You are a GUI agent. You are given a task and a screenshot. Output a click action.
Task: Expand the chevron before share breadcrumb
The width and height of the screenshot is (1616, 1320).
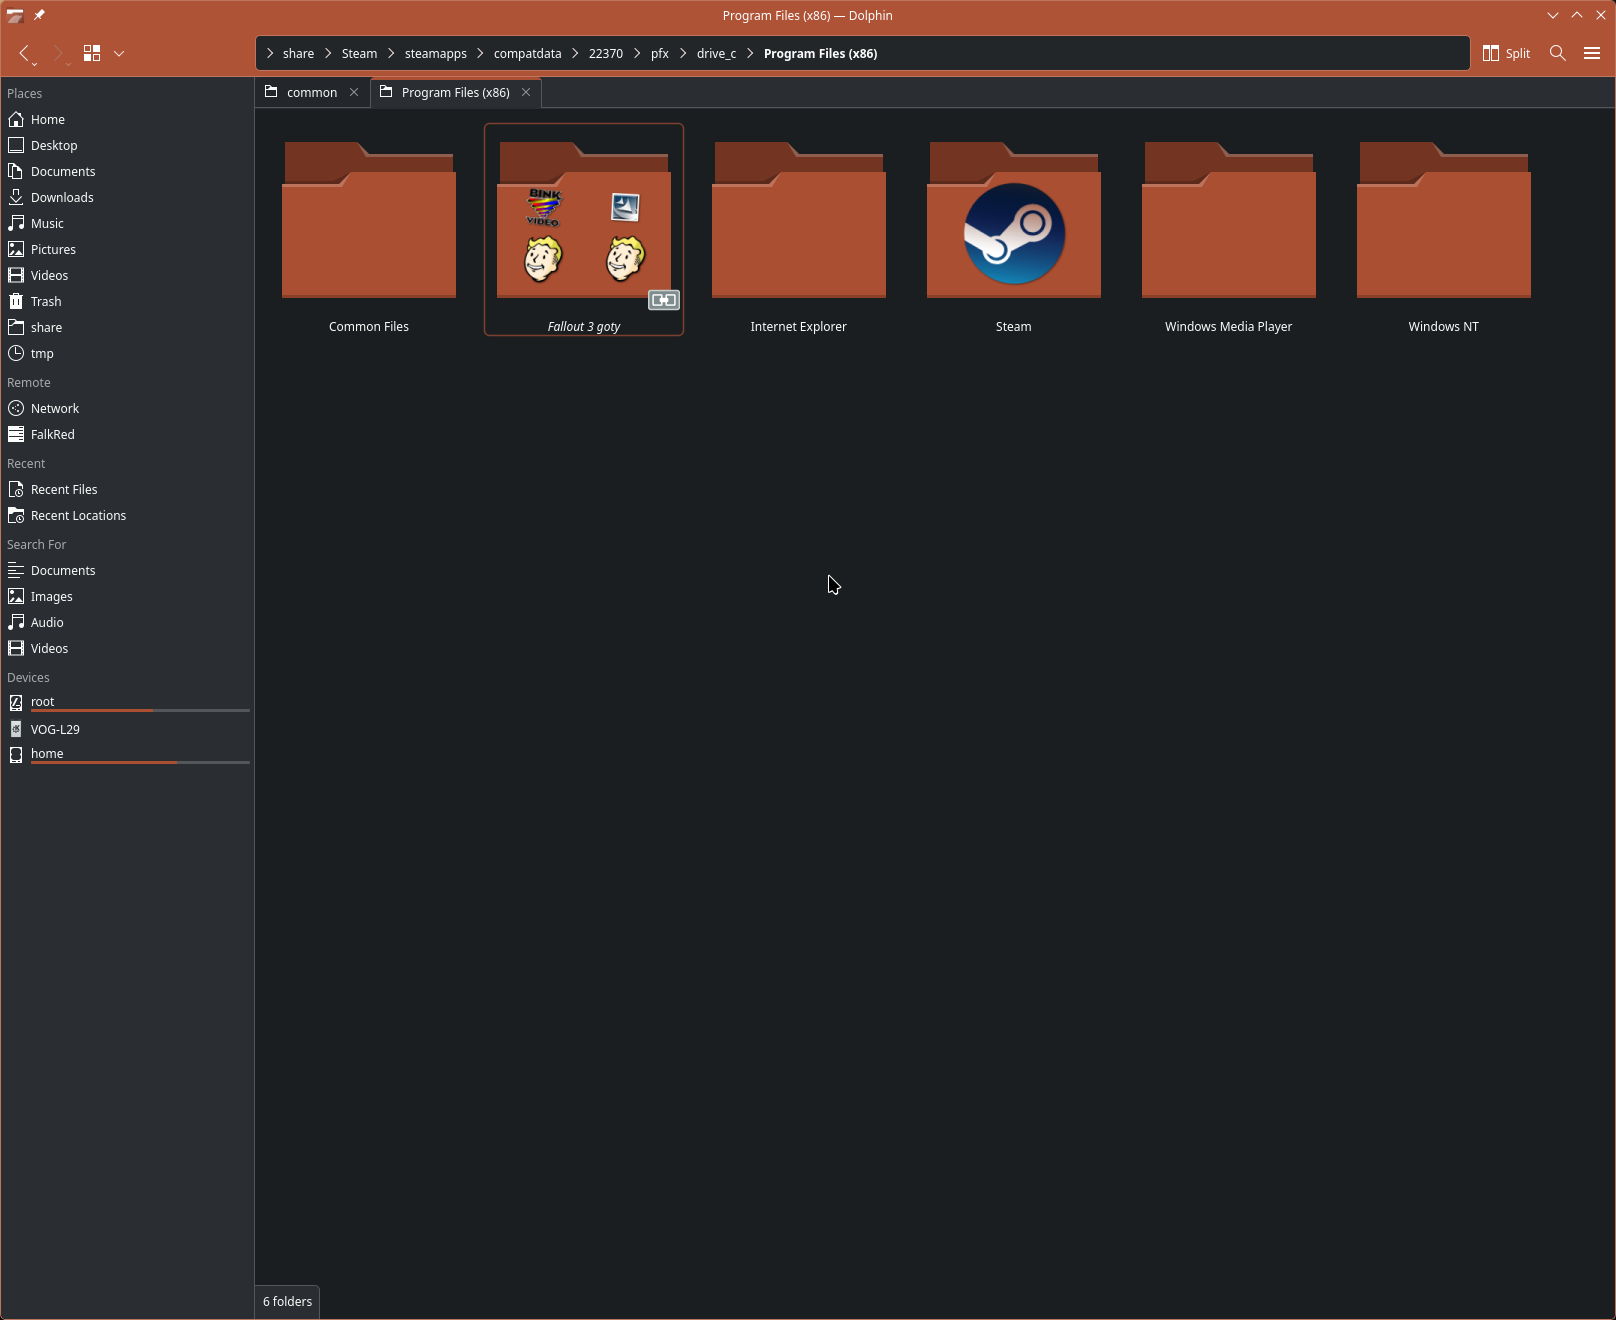click(x=270, y=54)
